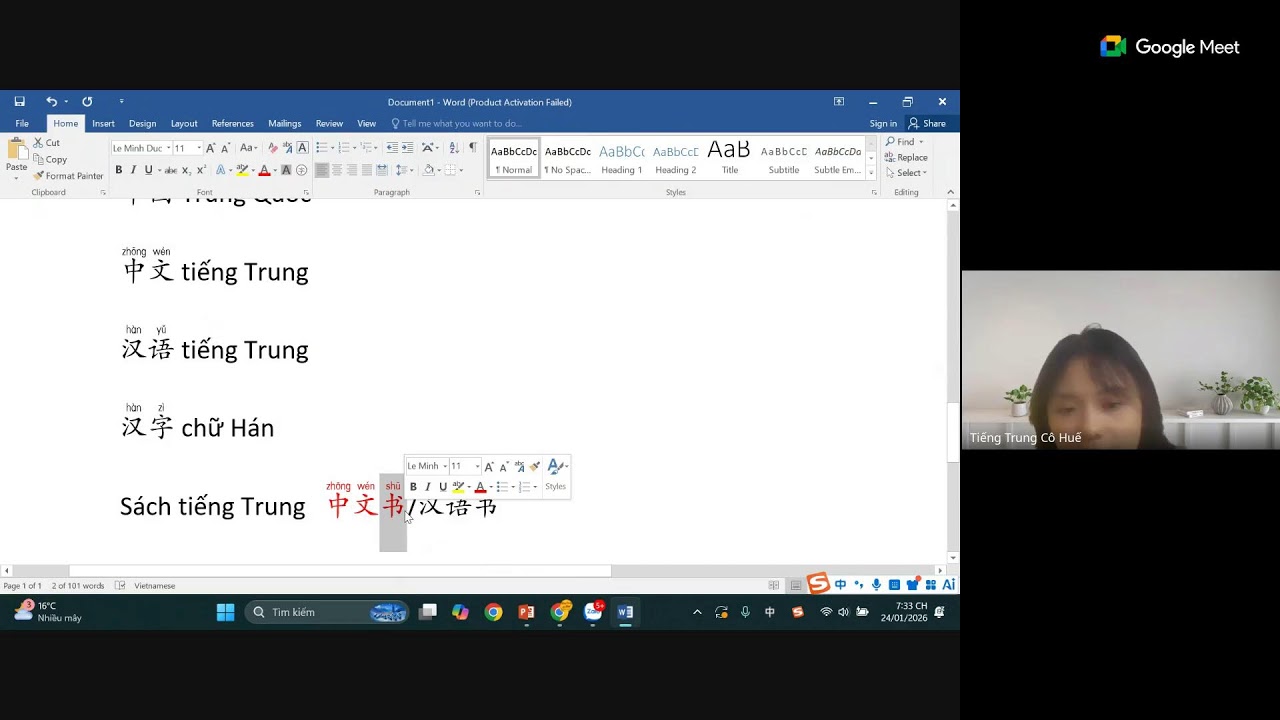Open Change Case Aa dropdown
Image resolution: width=1280 pixels, height=720 pixels.
[249, 148]
